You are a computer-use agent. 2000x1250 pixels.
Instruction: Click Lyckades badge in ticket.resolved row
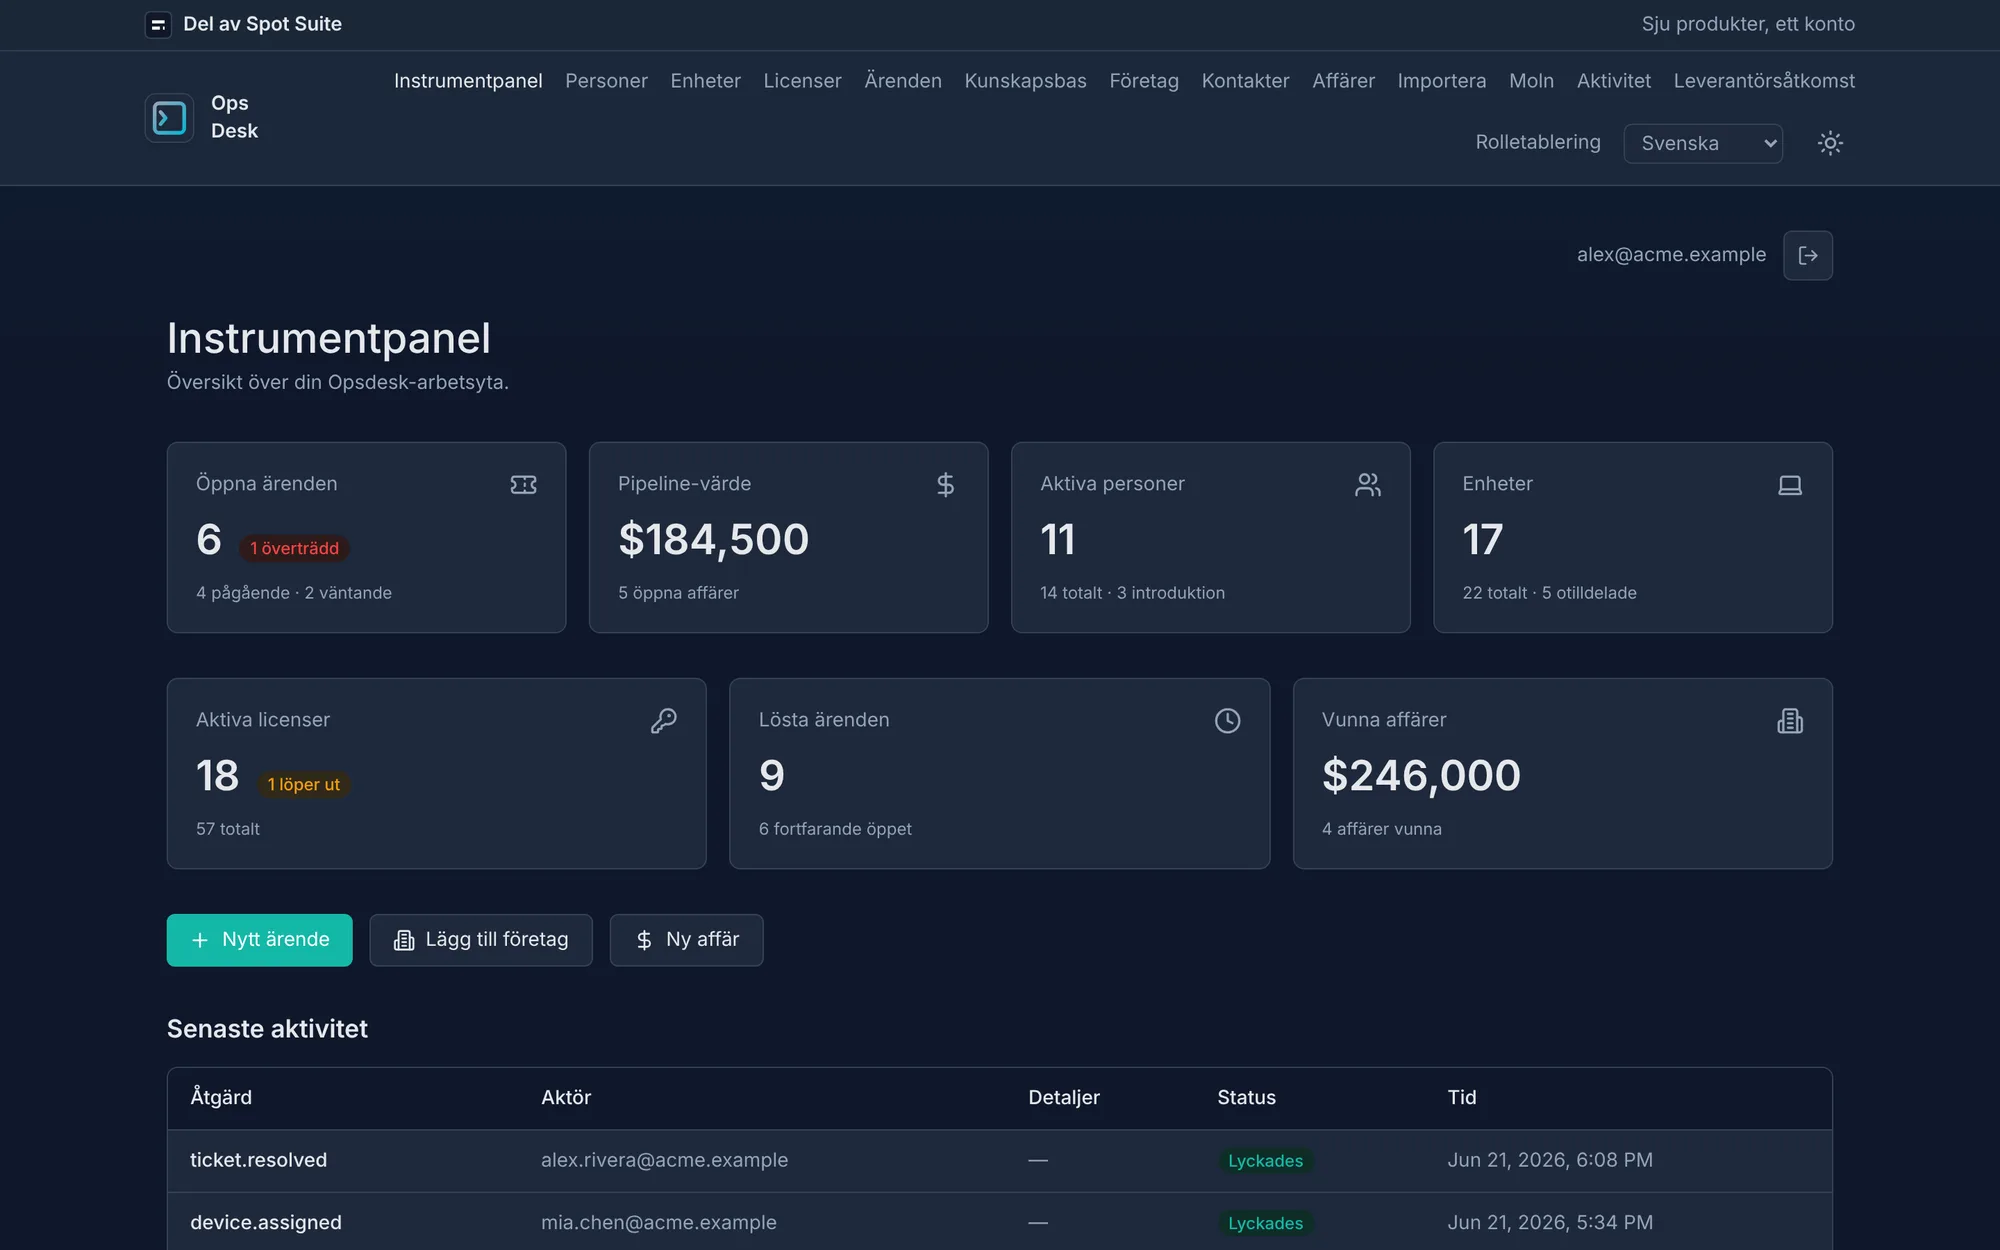coord(1265,1161)
